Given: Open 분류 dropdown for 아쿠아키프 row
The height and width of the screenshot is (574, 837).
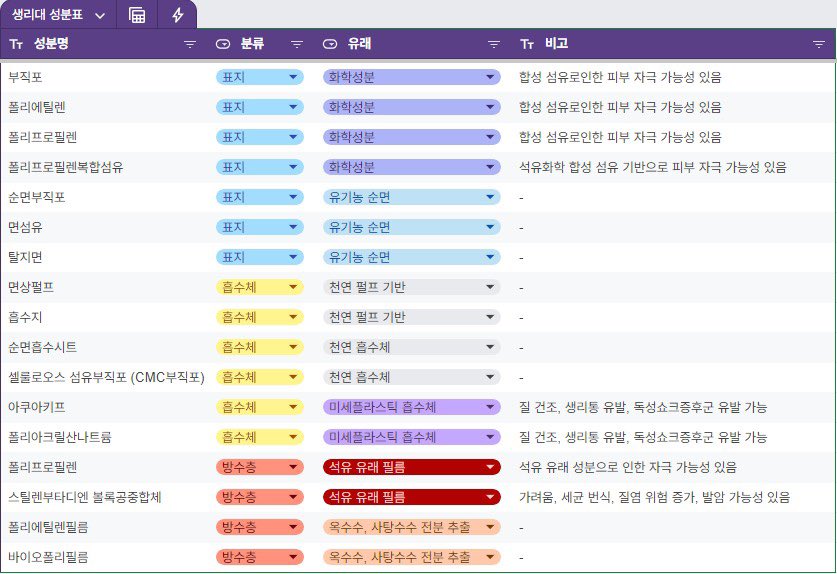Looking at the screenshot, I should [293, 407].
